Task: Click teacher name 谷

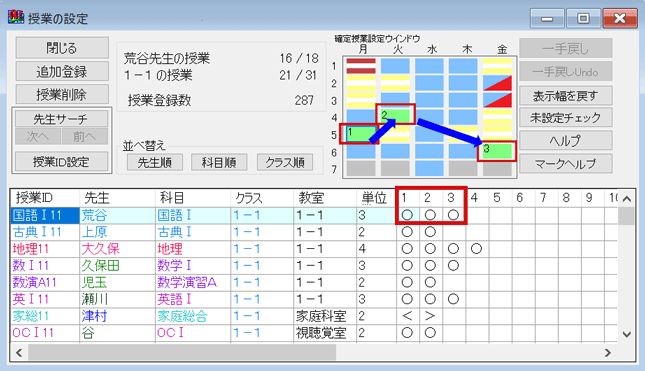Action: (x=88, y=333)
